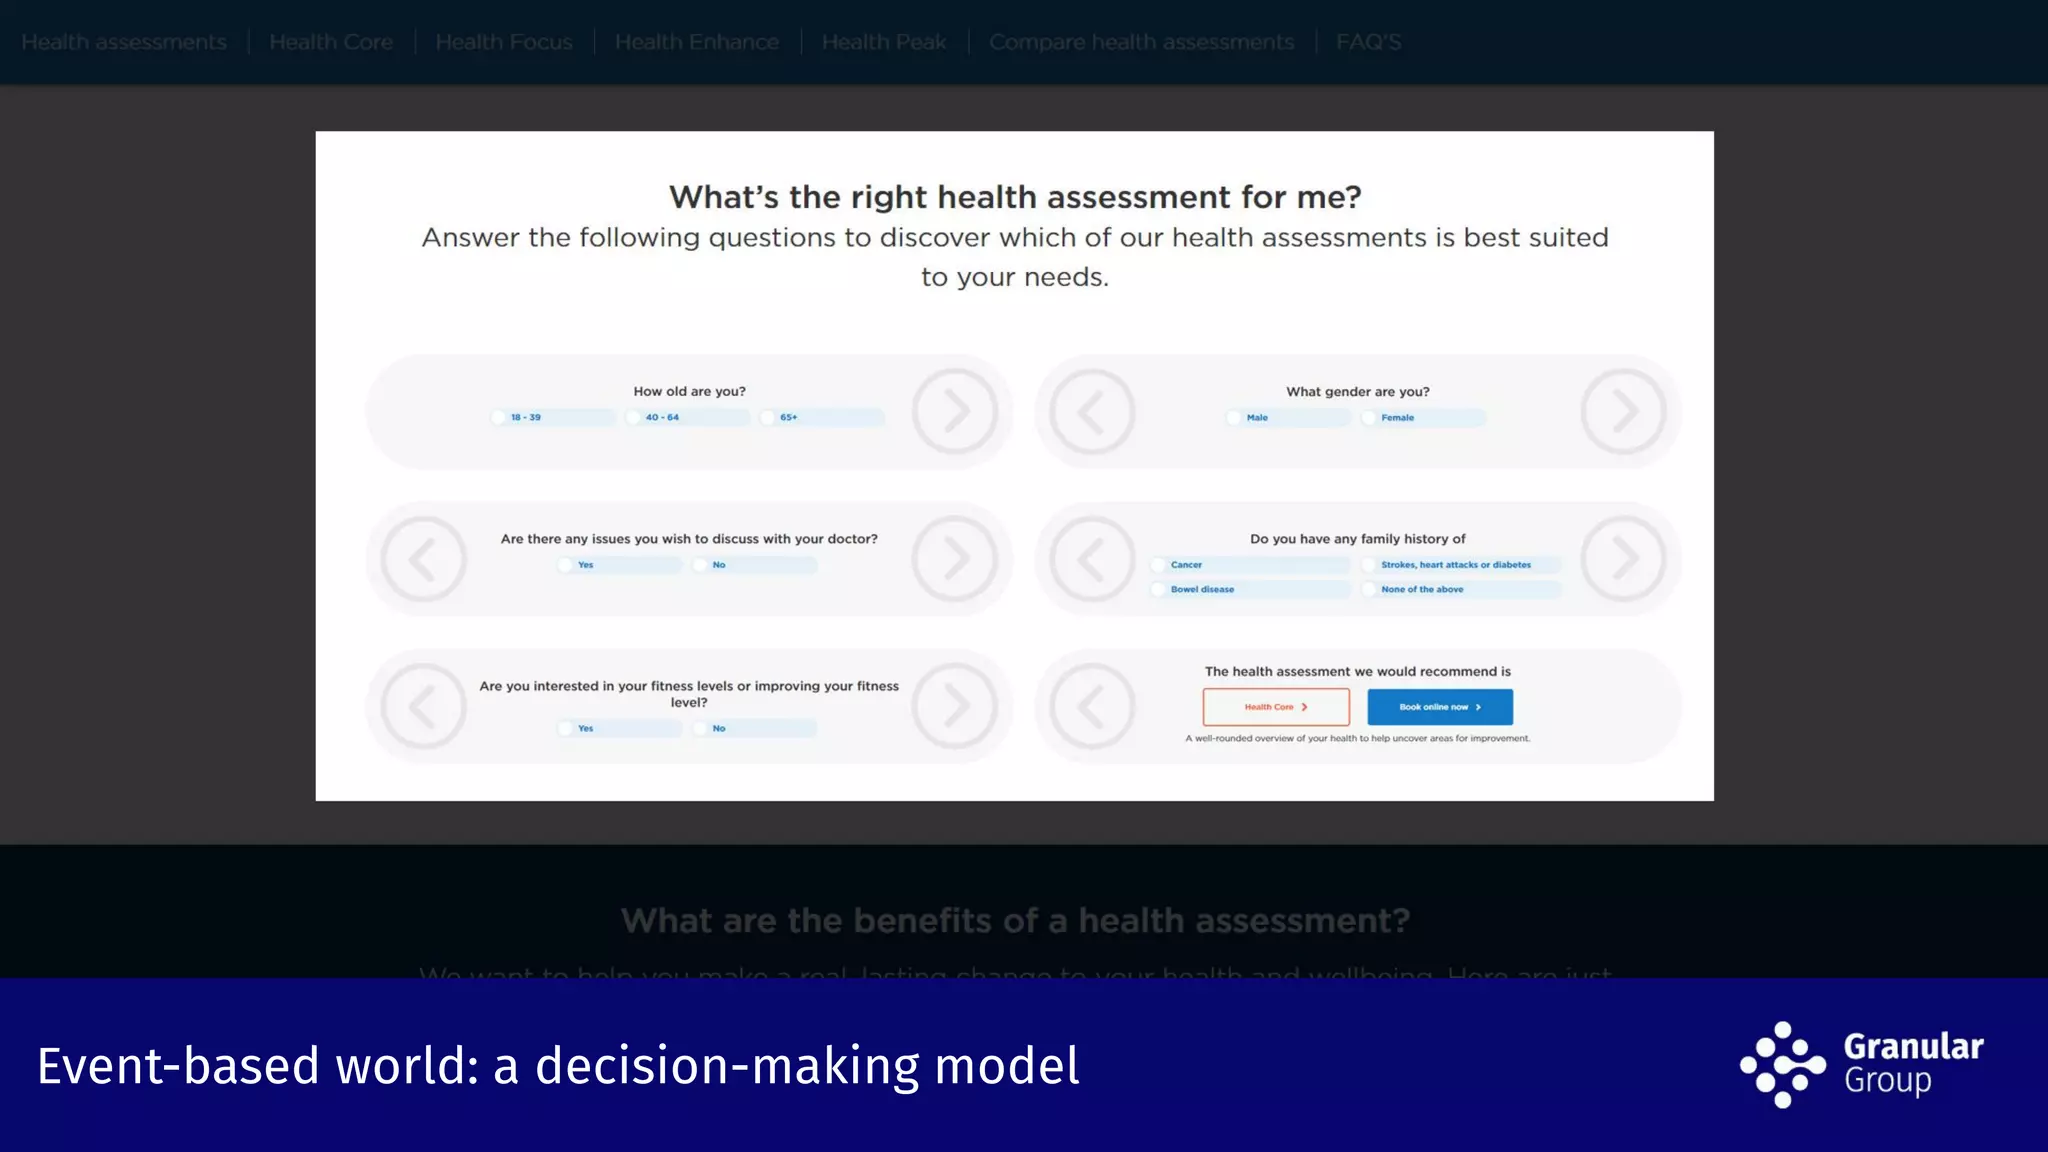Click 'The health assessment we would recommend is' text
This screenshot has width=2048, height=1152.
(x=1357, y=671)
